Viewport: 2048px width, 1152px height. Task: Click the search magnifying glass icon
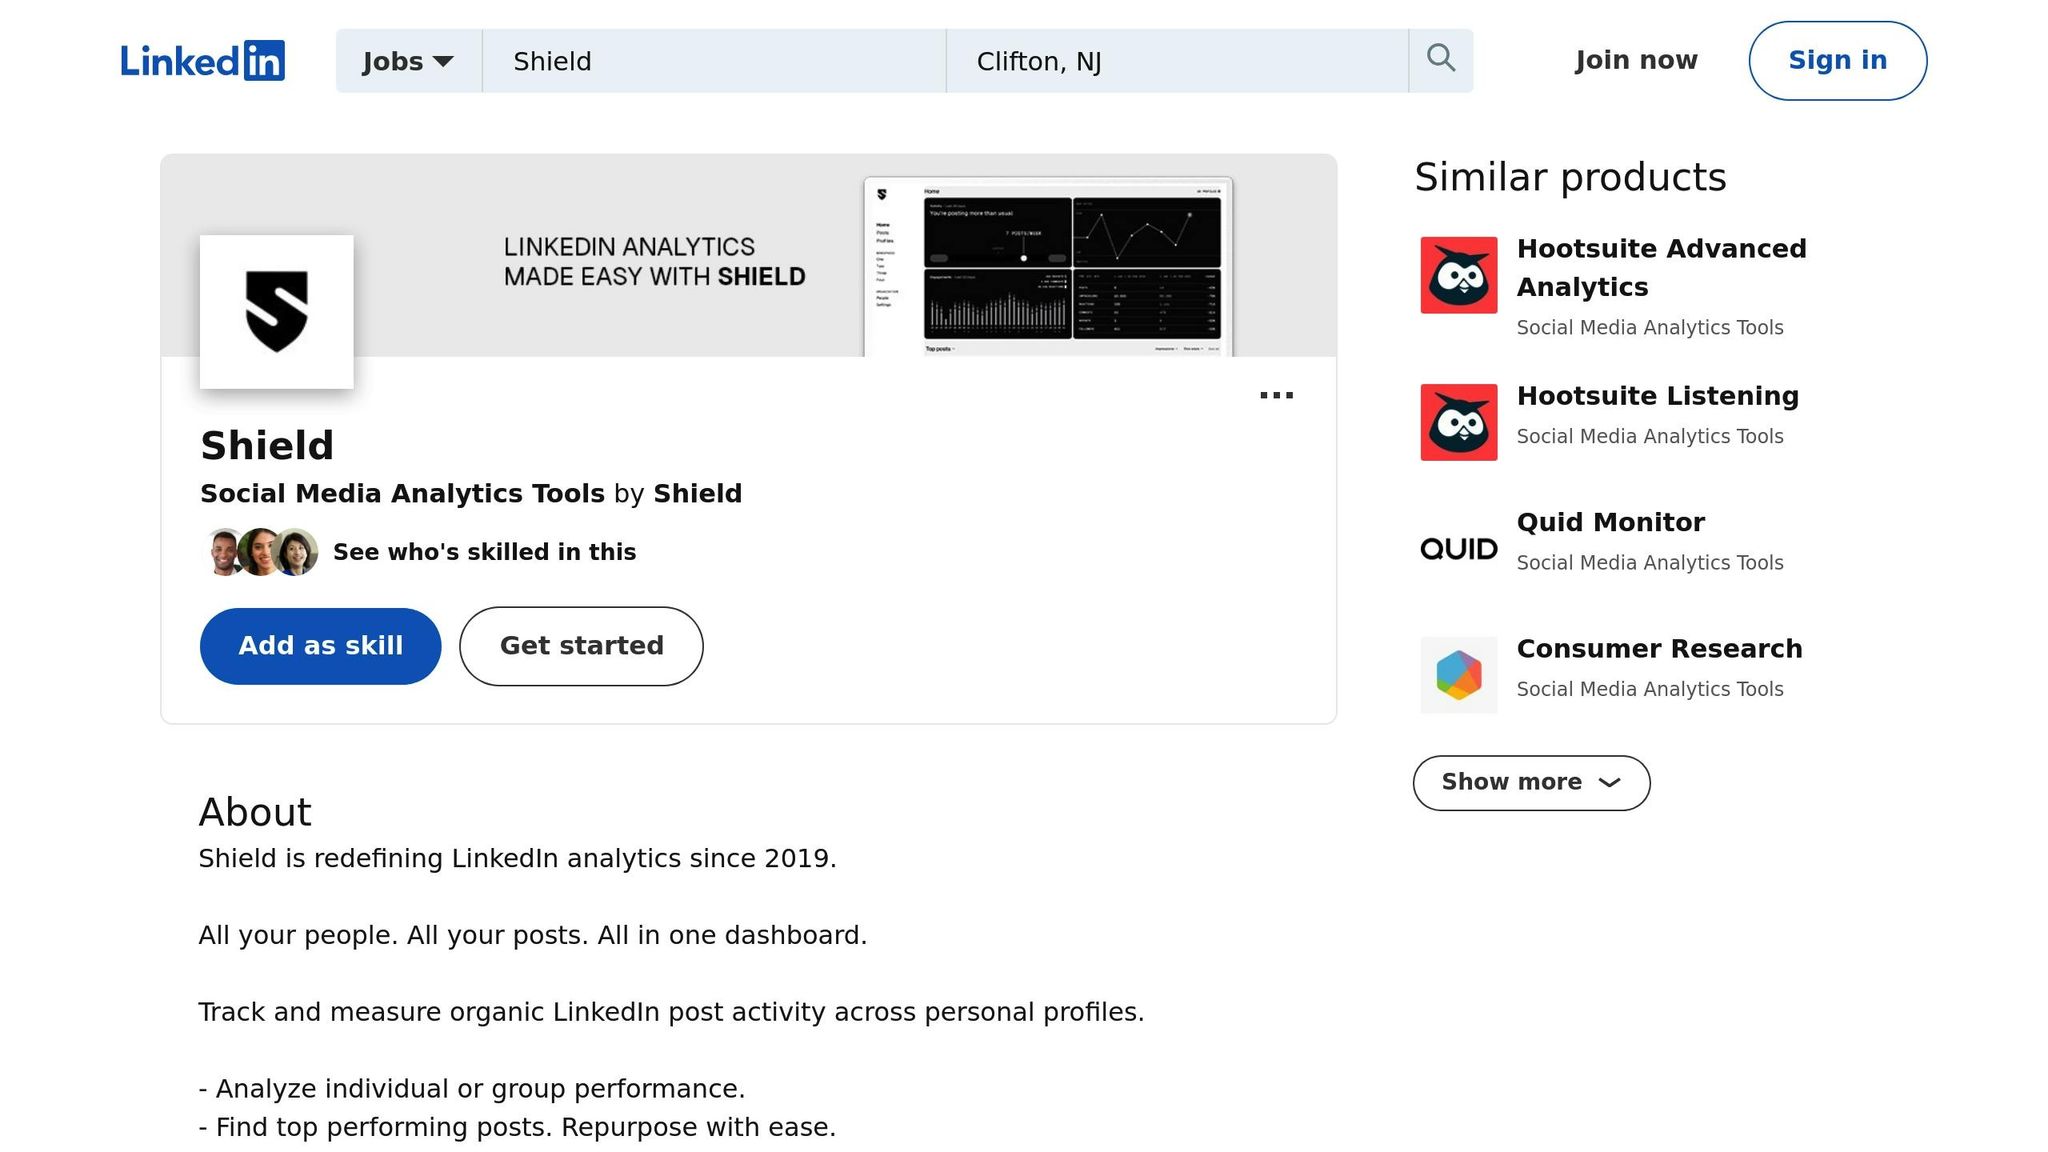click(1440, 59)
